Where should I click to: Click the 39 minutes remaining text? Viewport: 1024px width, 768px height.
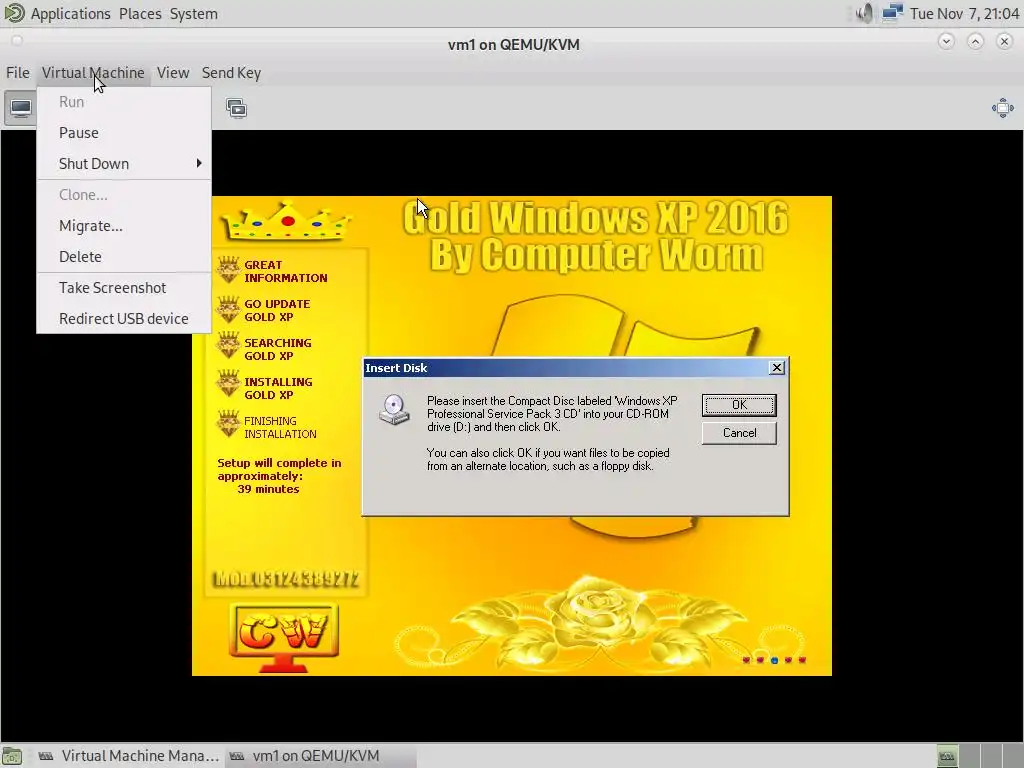point(268,489)
